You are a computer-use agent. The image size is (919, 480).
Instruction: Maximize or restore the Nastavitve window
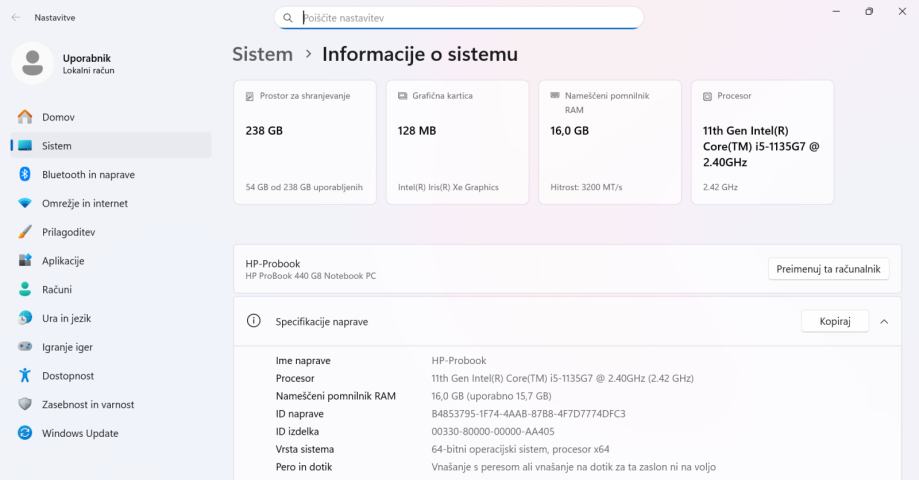(x=869, y=11)
